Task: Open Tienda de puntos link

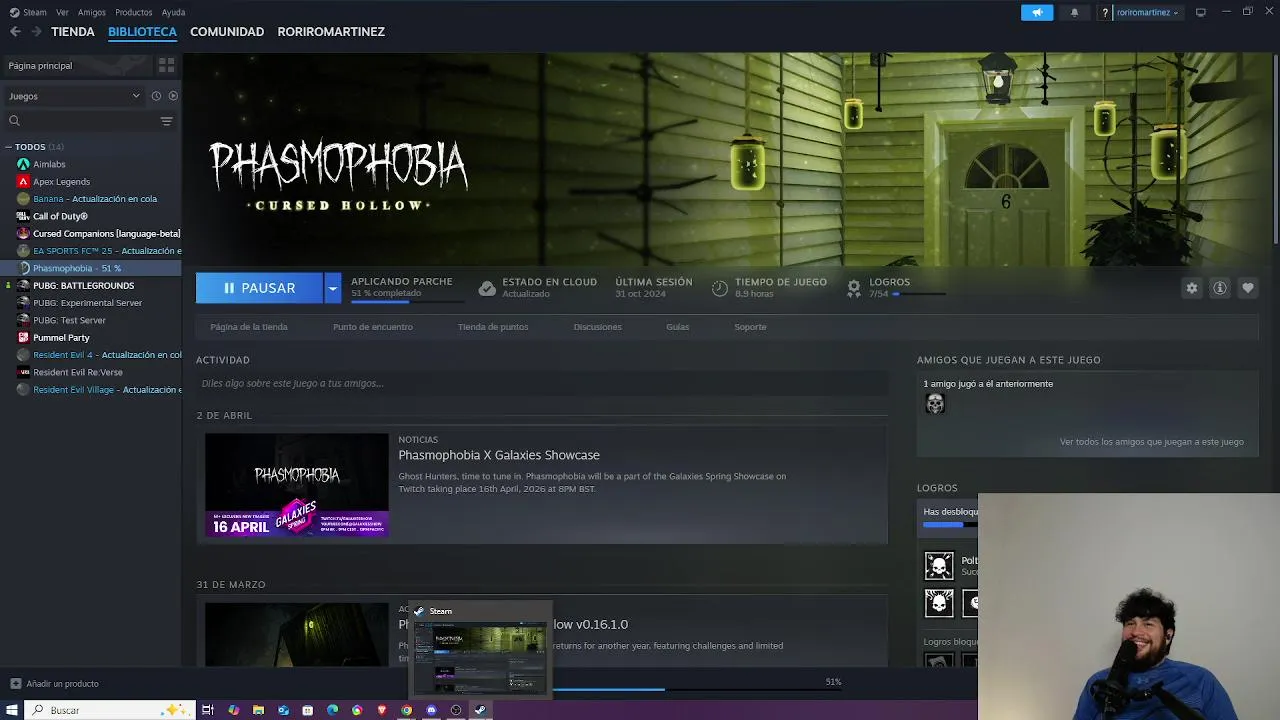Action: (x=493, y=327)
